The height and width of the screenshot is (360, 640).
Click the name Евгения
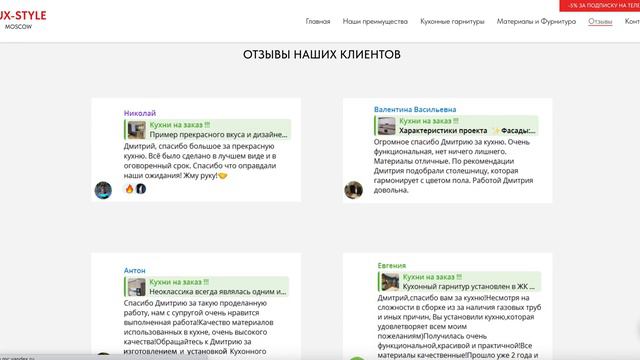pyautogui.click(x=391, y=265)
